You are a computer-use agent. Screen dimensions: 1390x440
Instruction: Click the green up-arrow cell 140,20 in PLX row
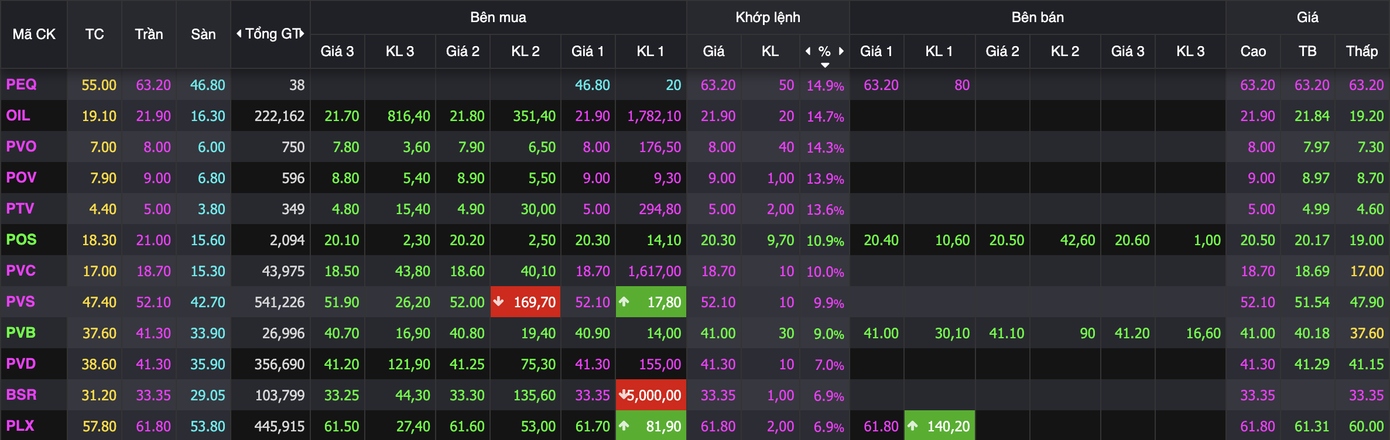pos(939,426)
